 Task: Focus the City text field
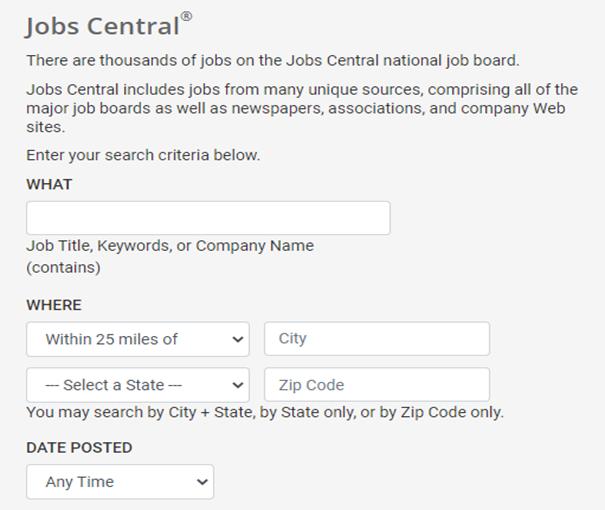377,339
